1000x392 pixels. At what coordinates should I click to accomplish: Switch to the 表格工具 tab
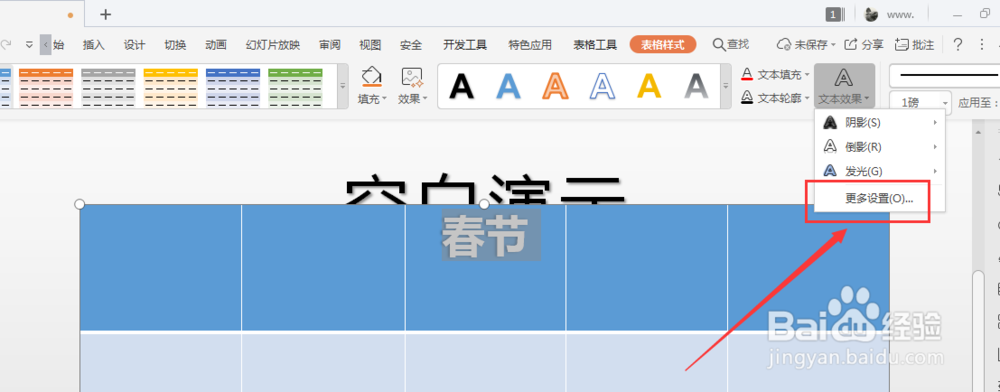595,45
